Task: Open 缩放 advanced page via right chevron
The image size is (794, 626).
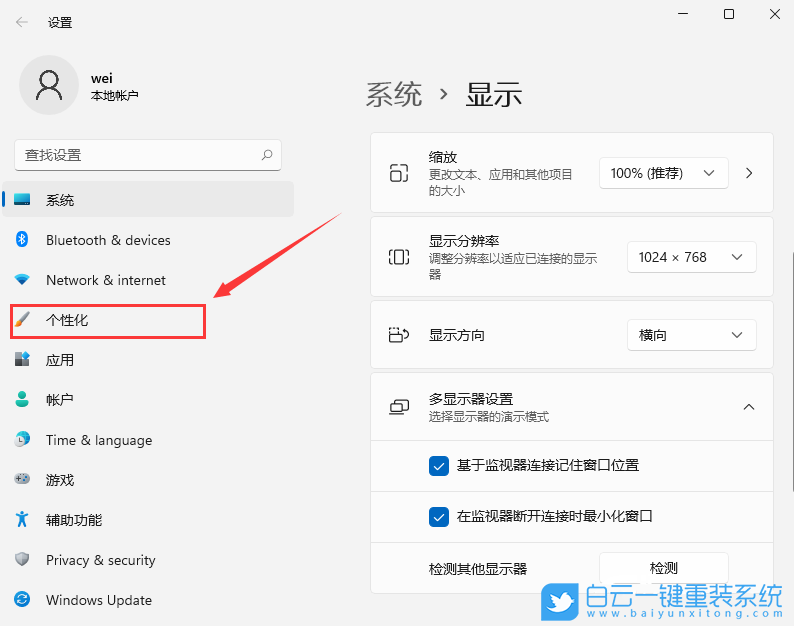Action: coord(749,173)
